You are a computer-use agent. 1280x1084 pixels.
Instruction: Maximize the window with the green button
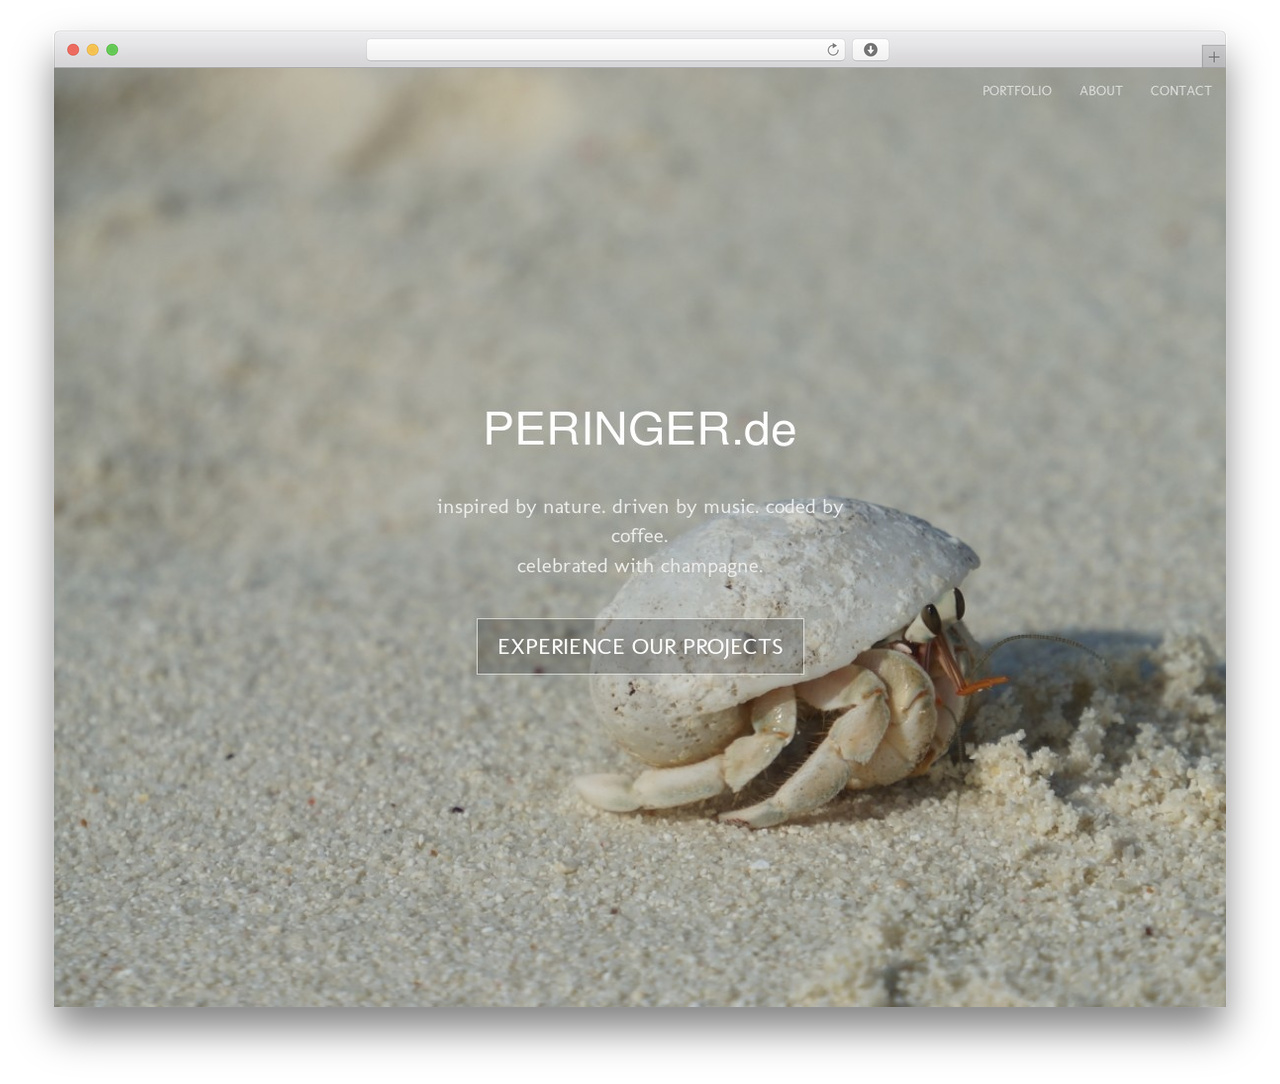pyautogui.click(x=112, y=50)
